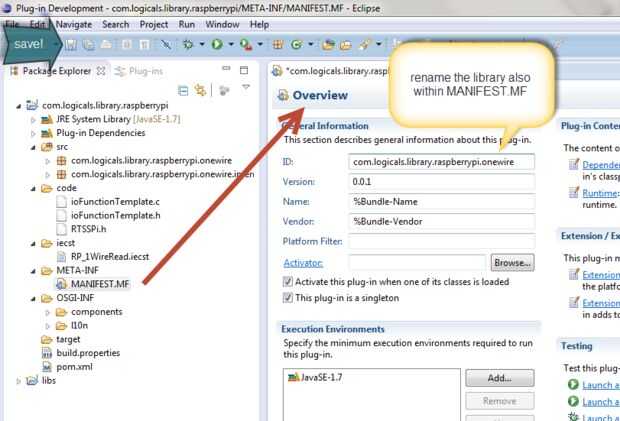Collapse the code folder
The height and width of the screenshot is (421, 620).
33,189
